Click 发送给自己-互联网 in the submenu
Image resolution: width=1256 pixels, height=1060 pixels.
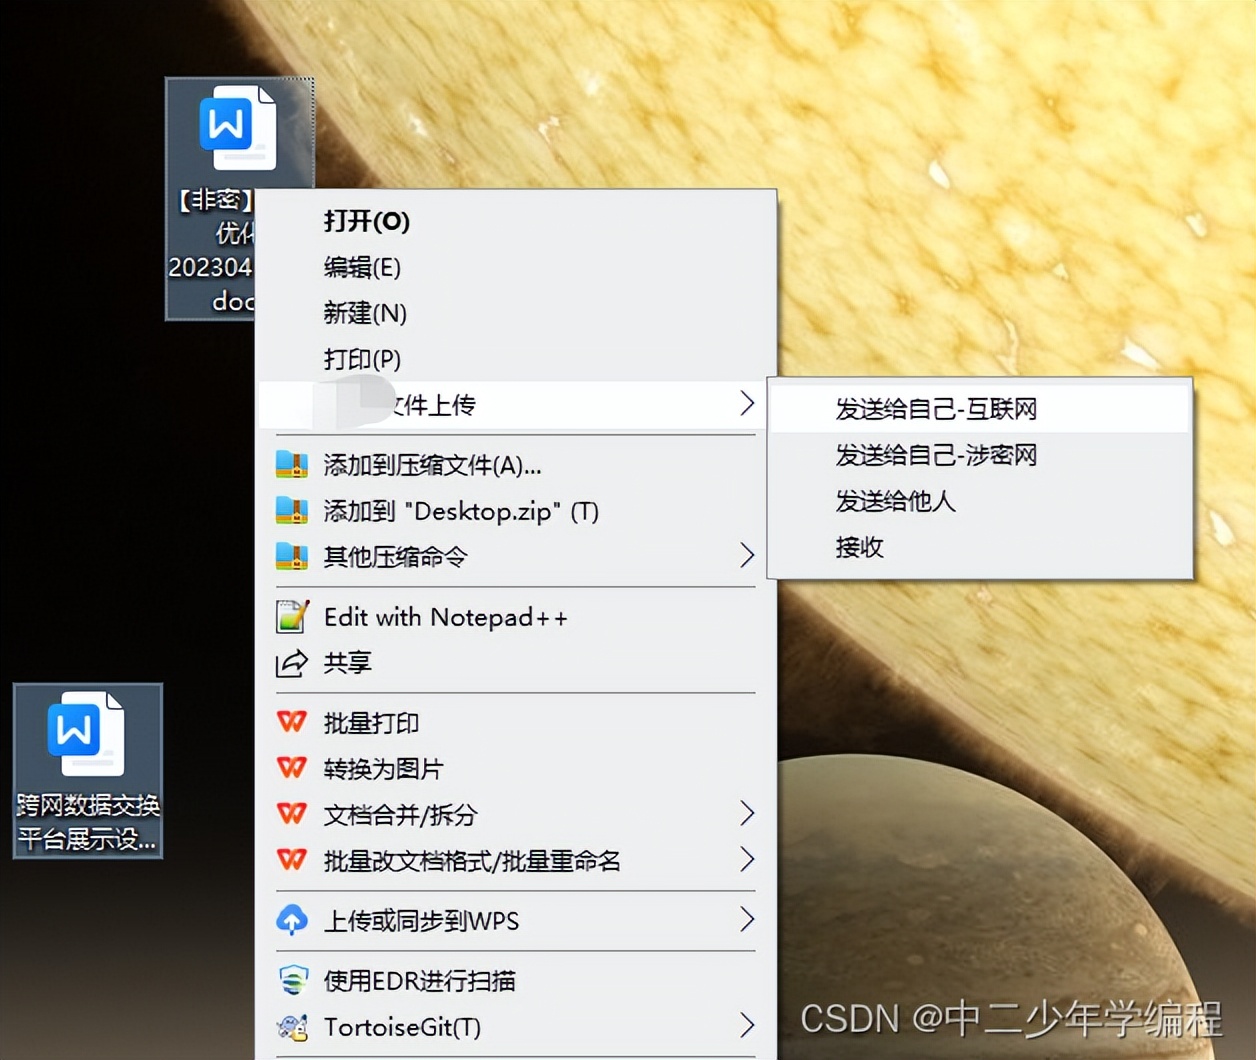click(x=934, y=408)
